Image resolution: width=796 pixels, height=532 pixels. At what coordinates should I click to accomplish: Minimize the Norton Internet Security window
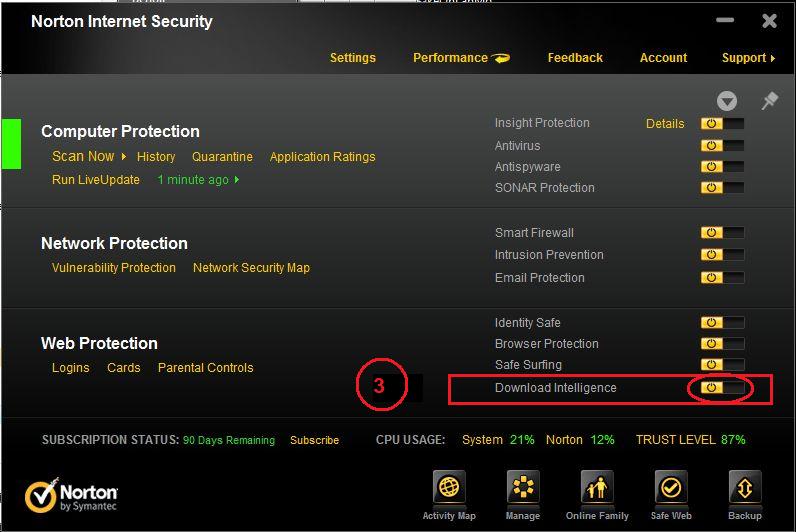725,20
